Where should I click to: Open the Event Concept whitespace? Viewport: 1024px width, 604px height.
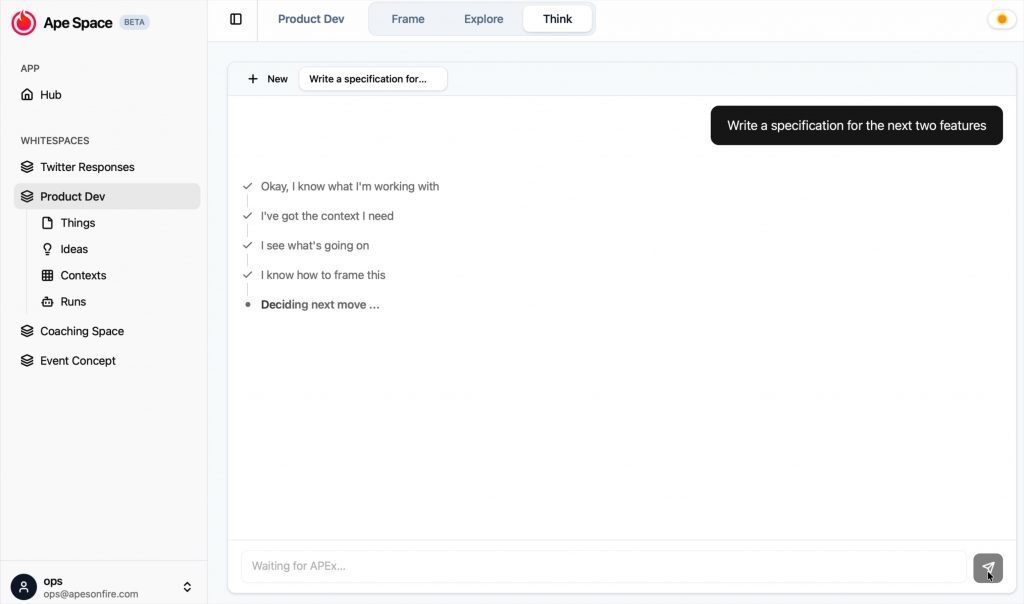(x=77, y=361)
